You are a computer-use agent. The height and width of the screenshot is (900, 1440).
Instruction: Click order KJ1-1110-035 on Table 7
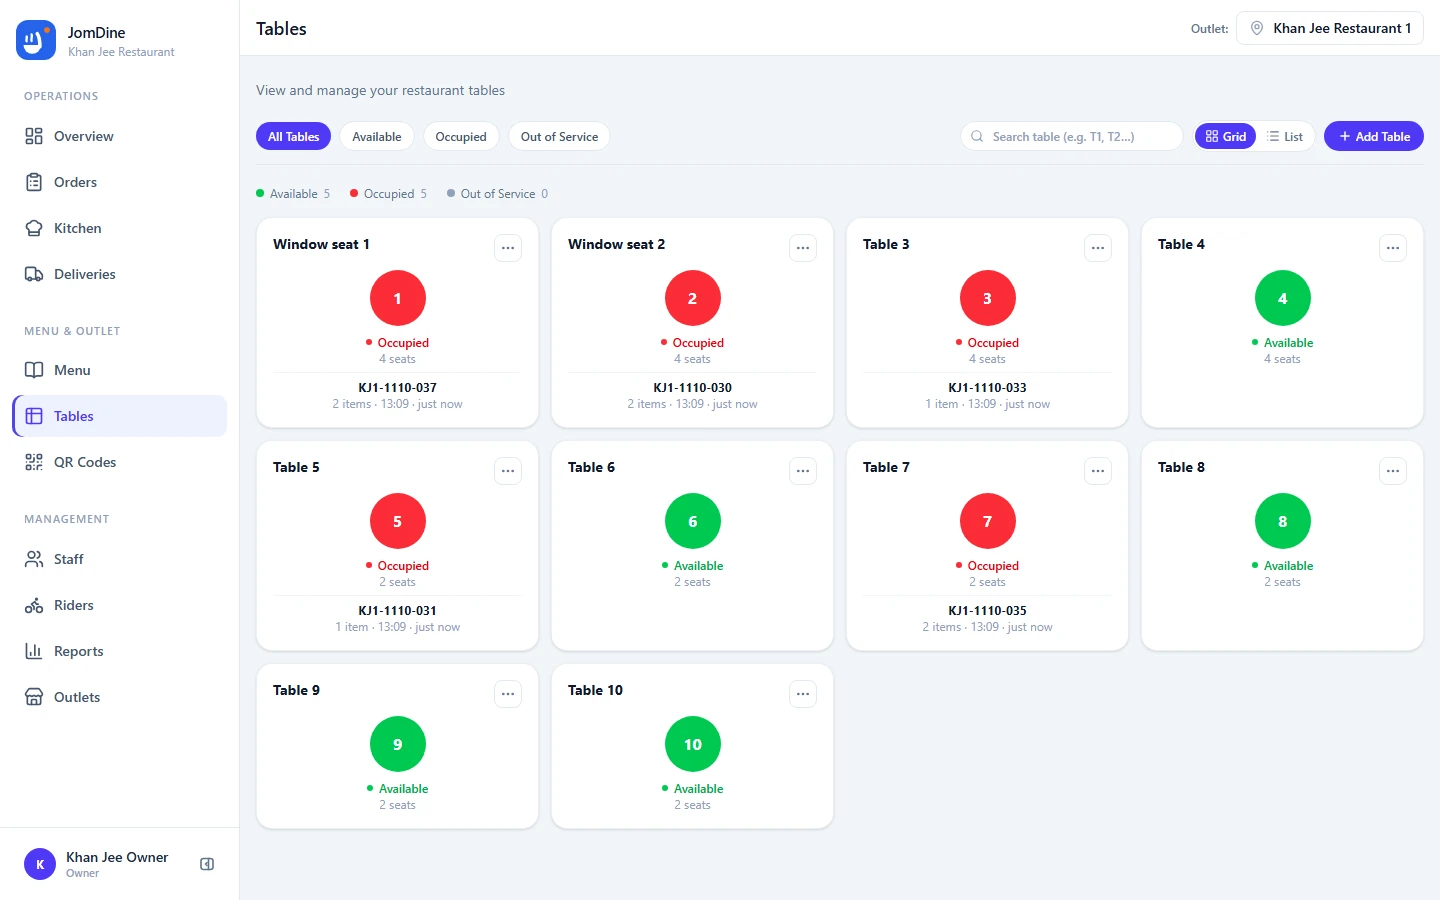tap(988, 610)
